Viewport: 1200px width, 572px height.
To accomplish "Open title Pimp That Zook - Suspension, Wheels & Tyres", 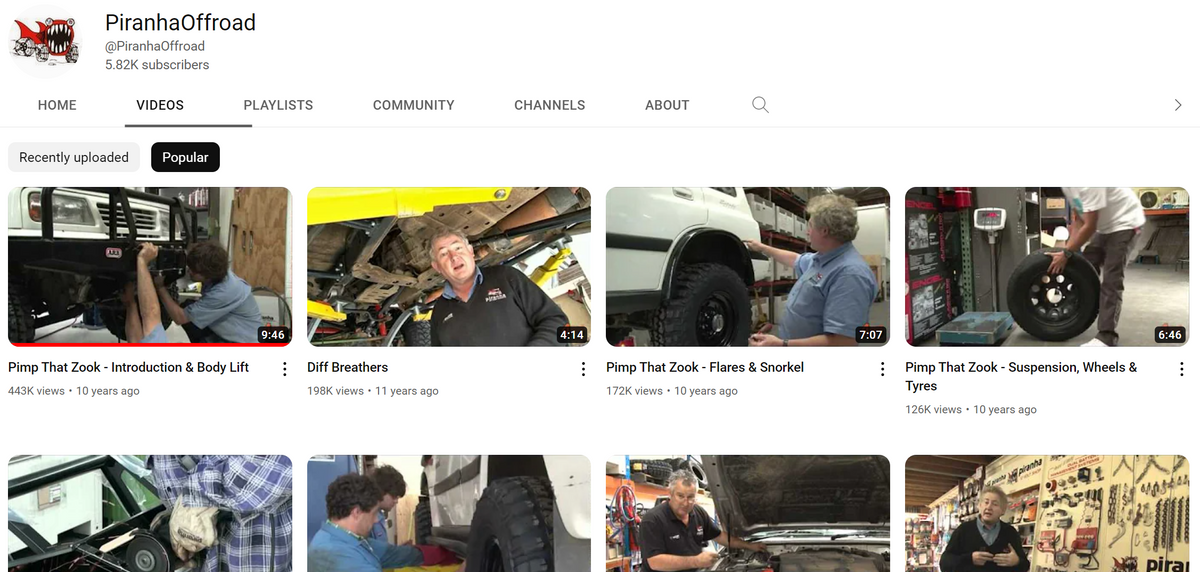I will point(1021,376).
